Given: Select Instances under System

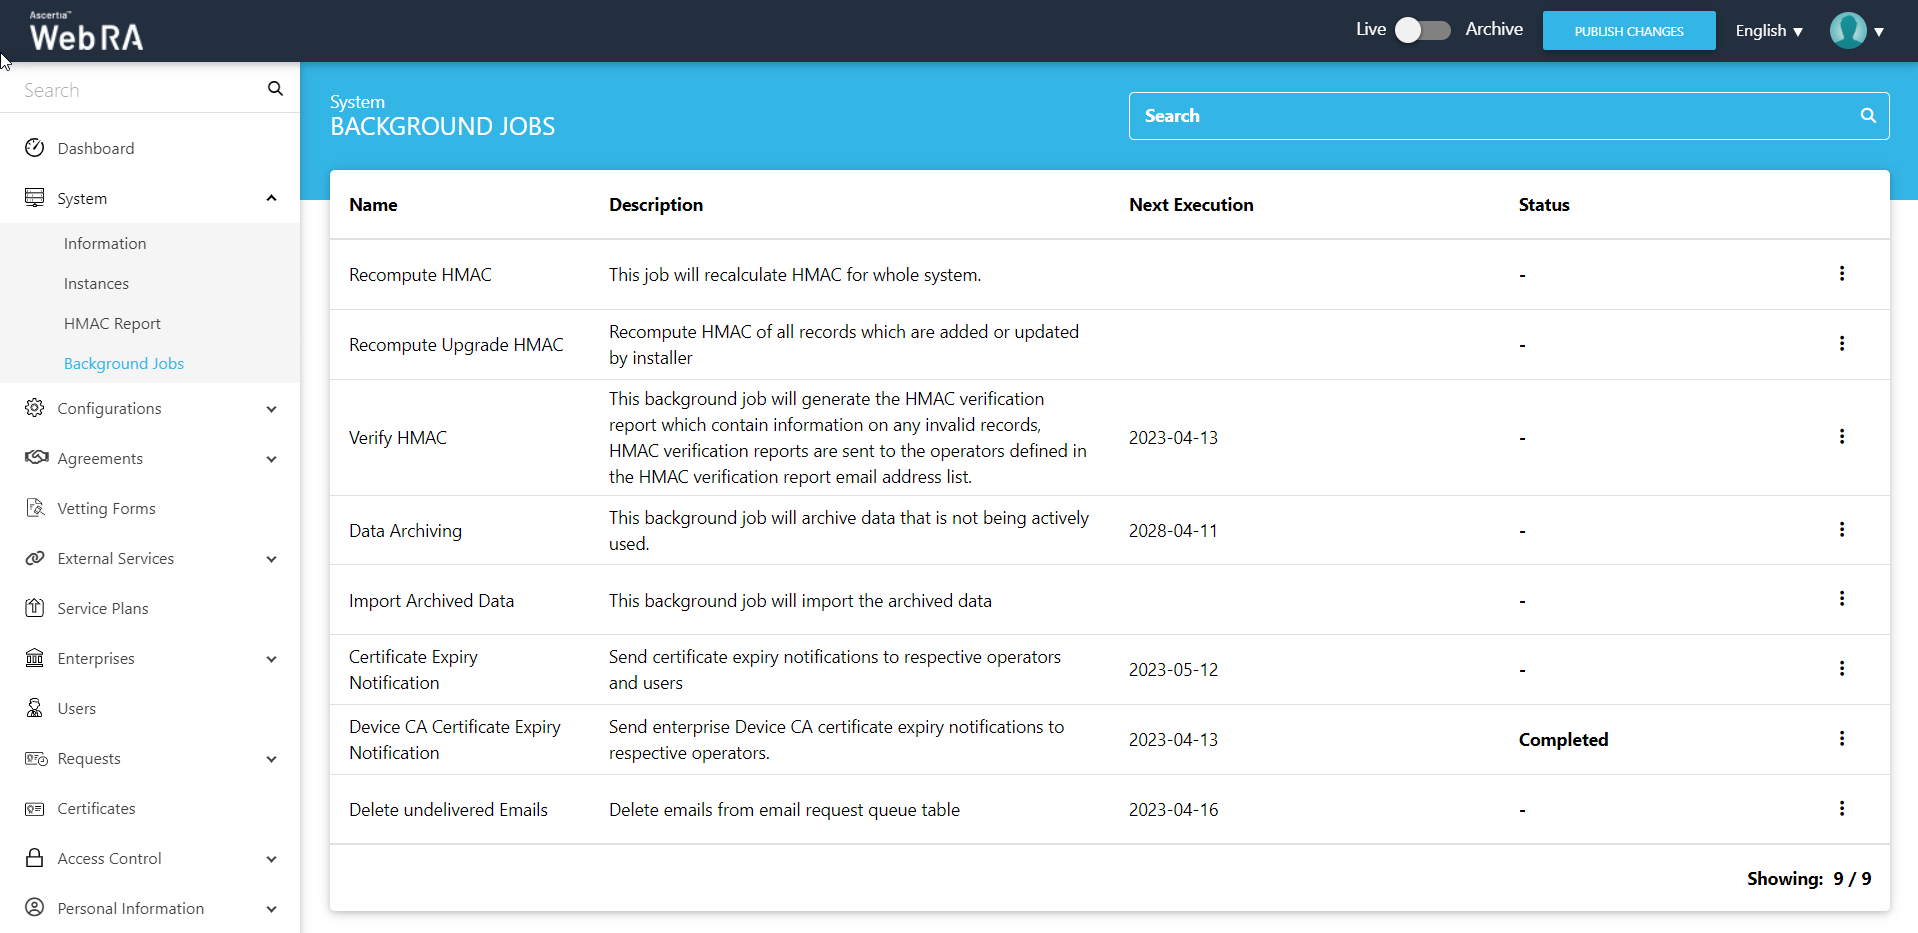Looking at the screenshot, I should pyautogui.click(x=96, y=284).
